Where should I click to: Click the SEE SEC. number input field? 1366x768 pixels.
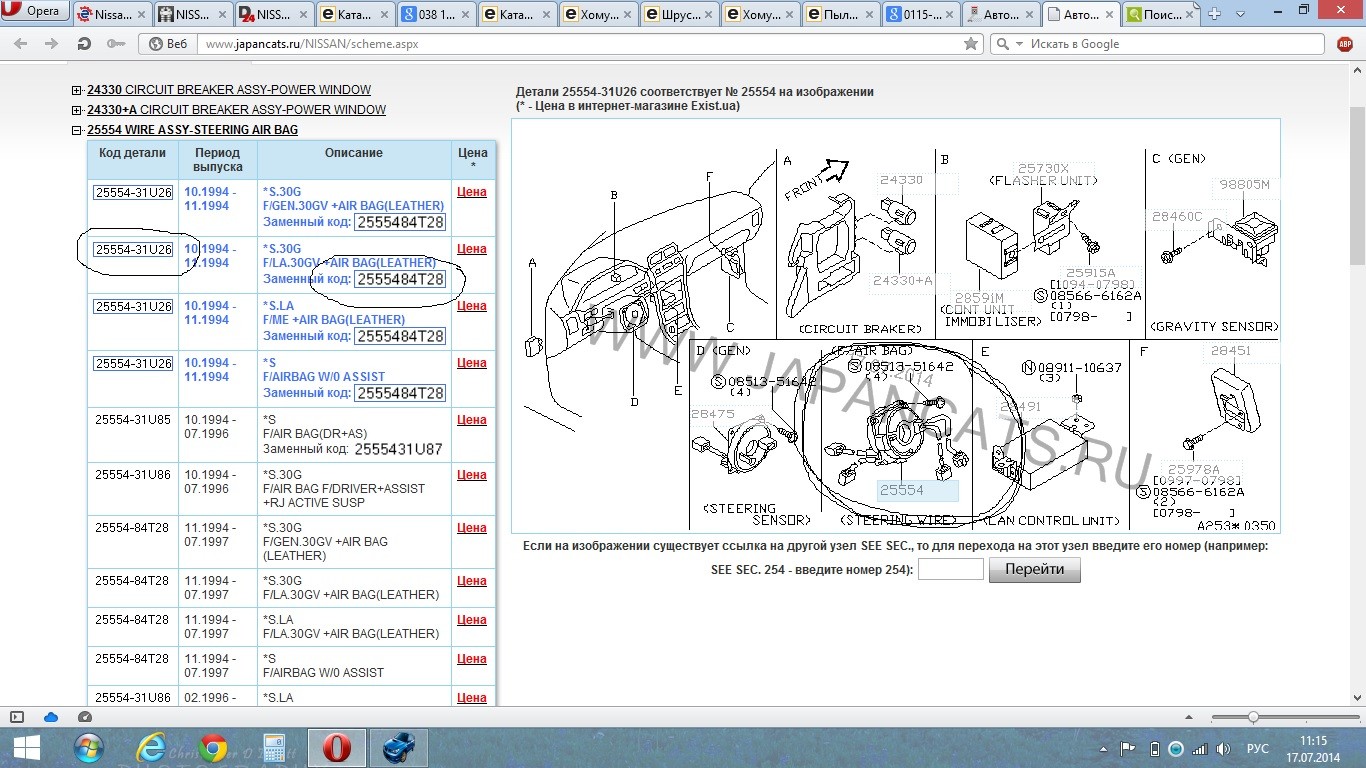click(x=951, y=569)
